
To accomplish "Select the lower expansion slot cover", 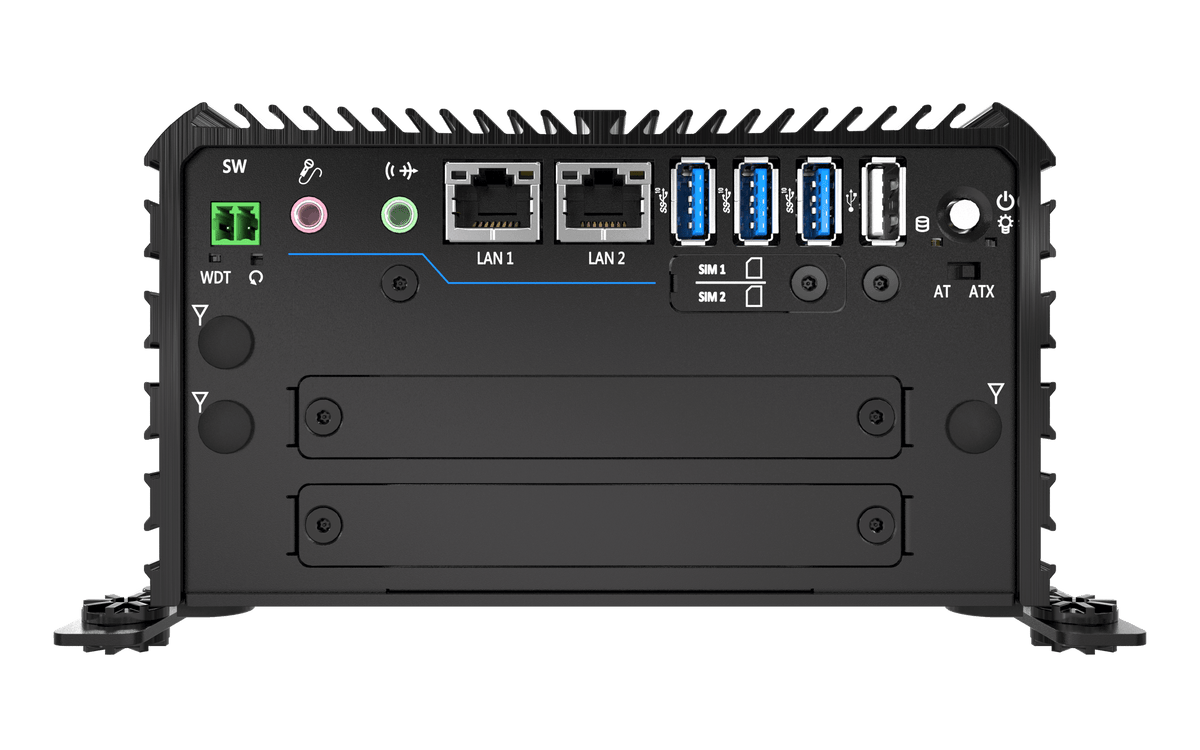I will pos(599,525).
